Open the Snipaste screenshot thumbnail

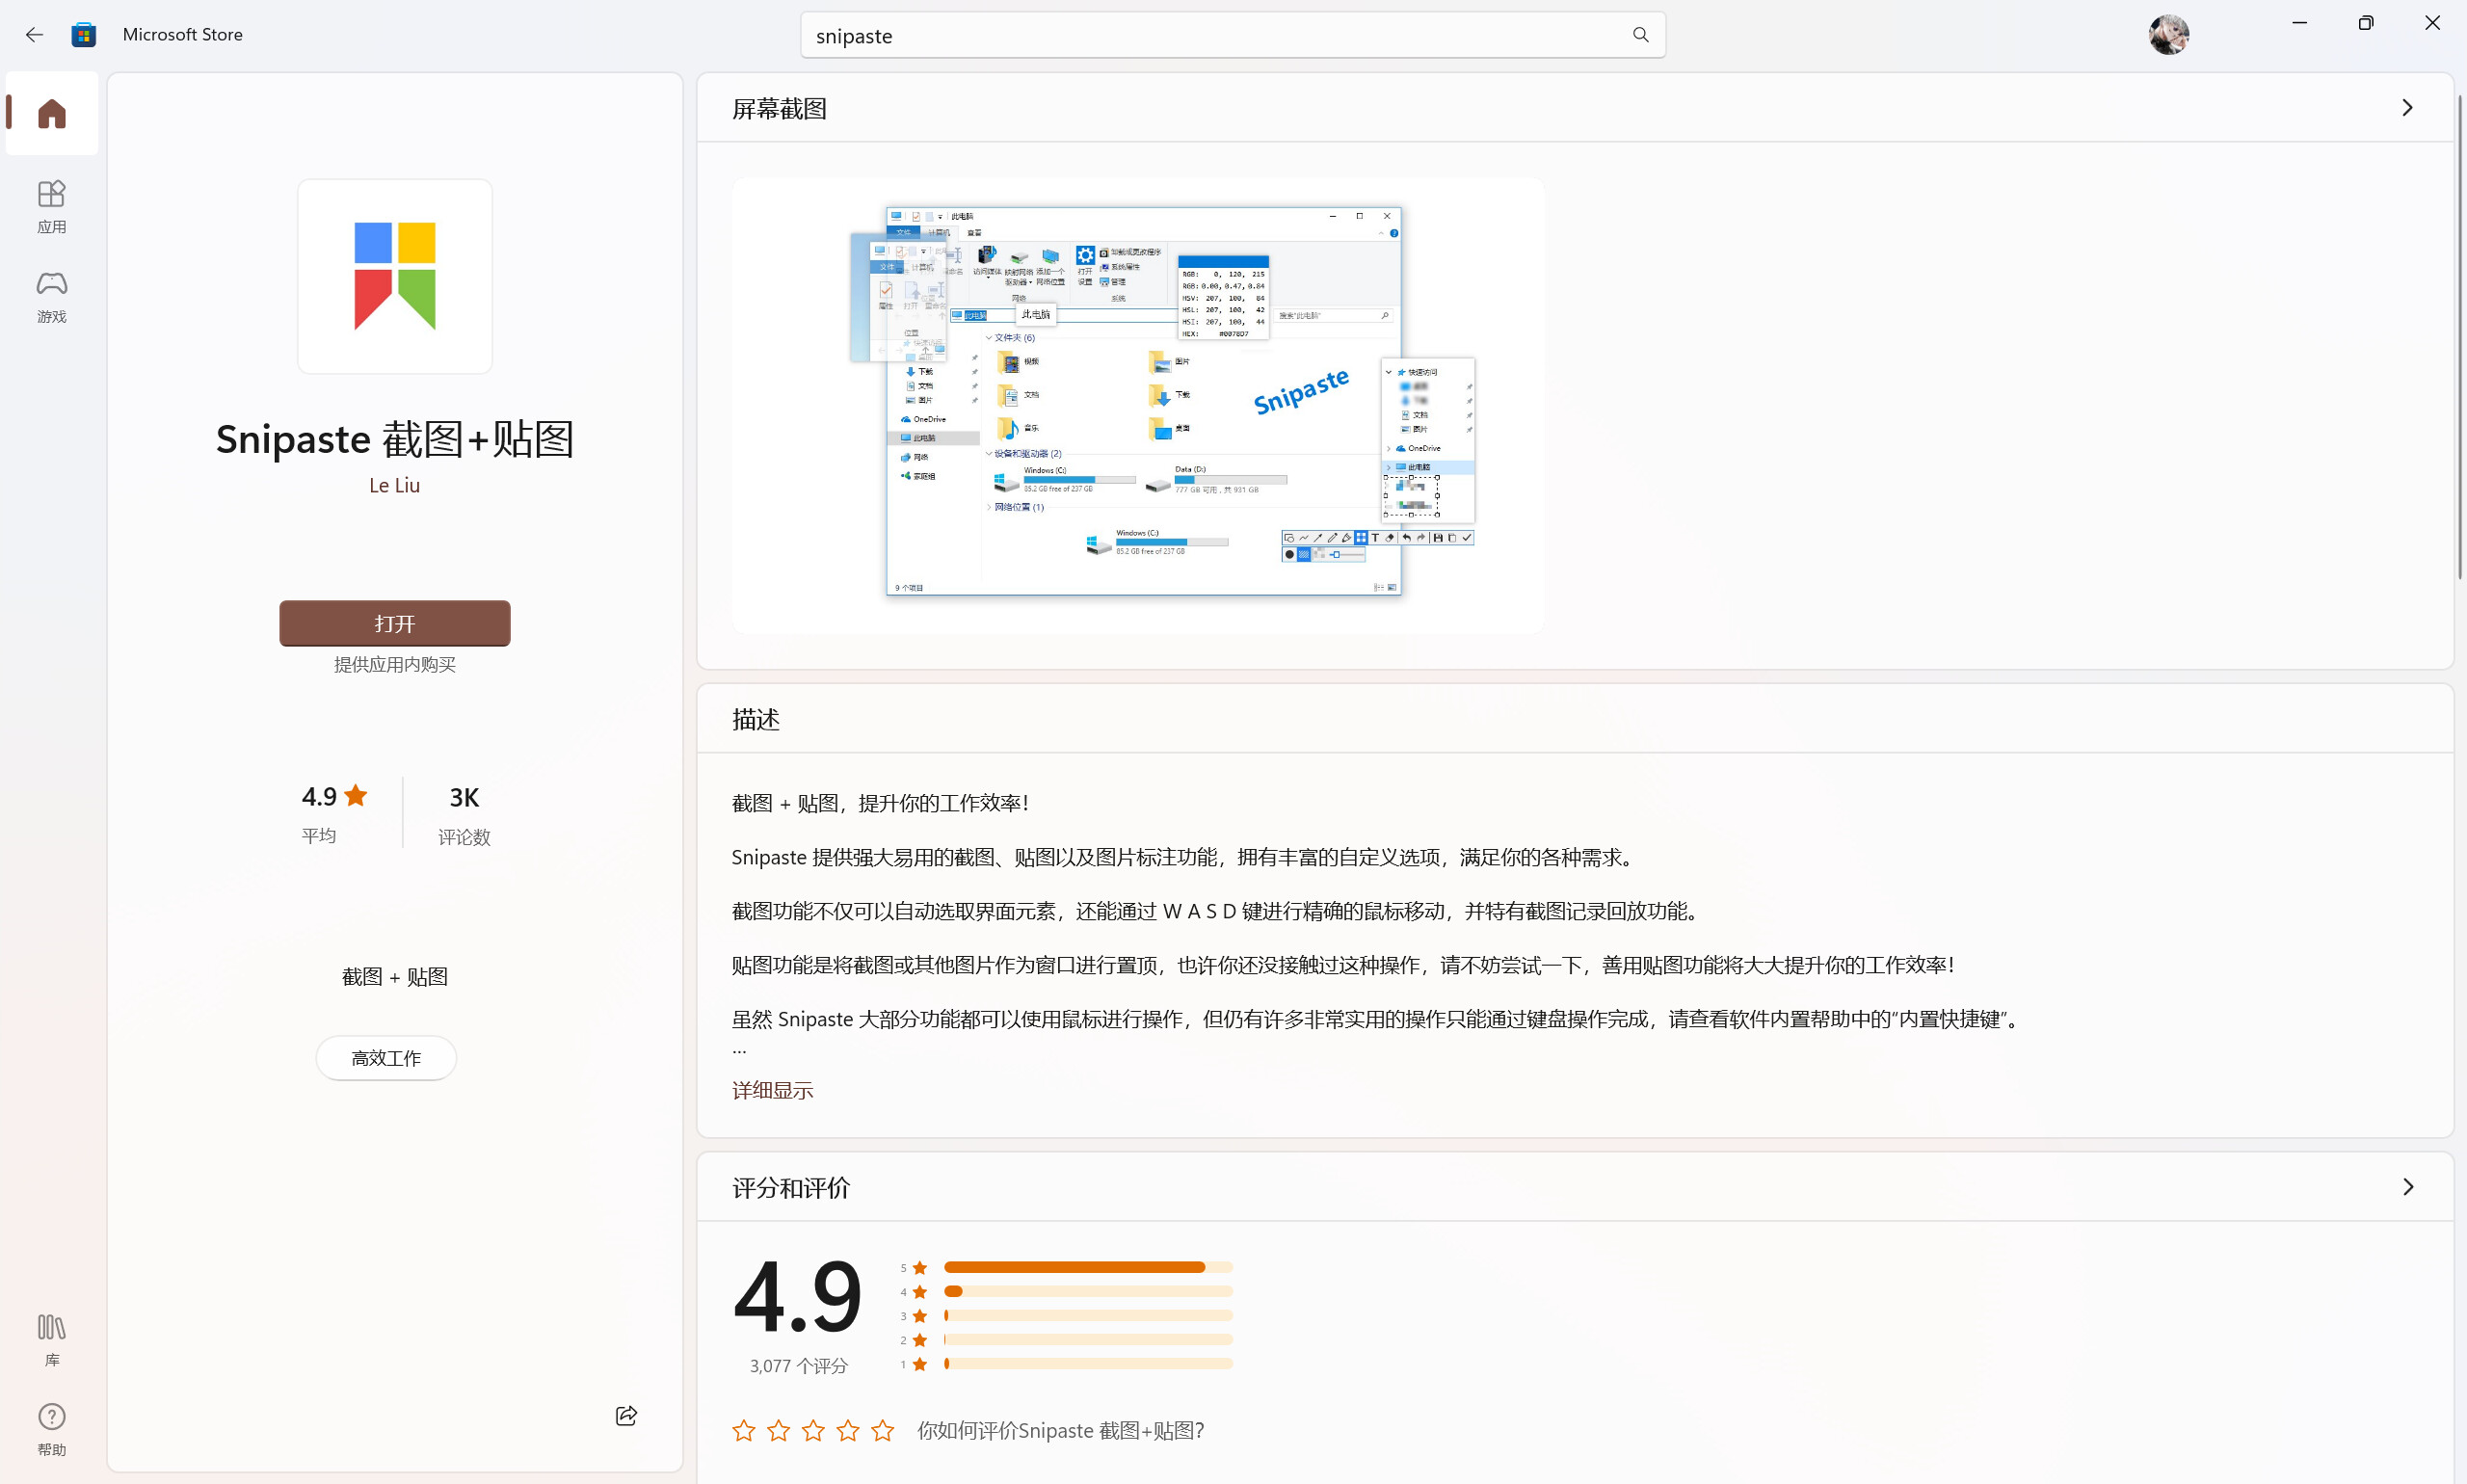(1138, 405)
